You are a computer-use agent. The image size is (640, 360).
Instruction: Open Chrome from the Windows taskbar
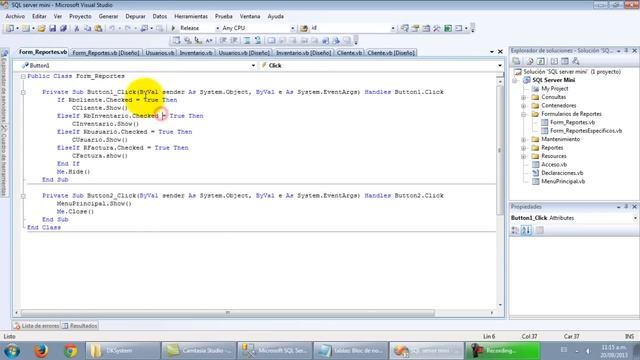70,351
